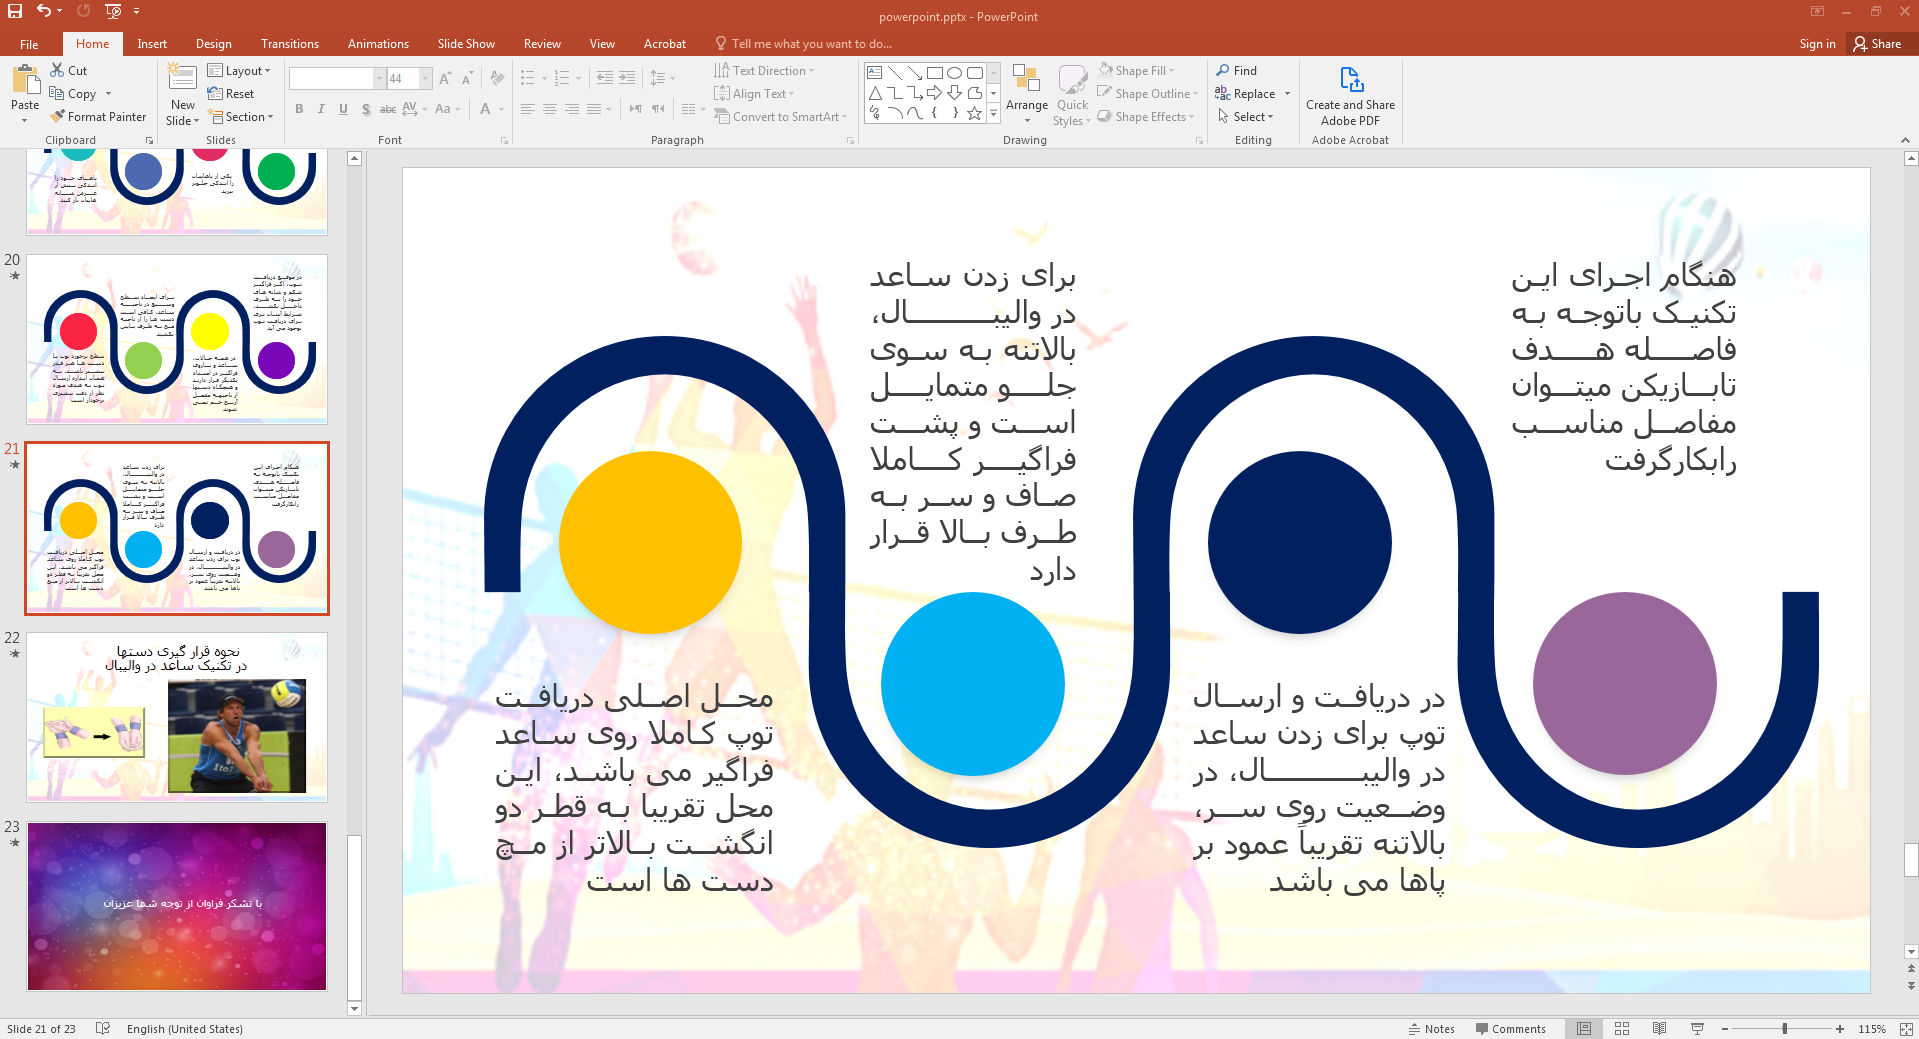The height and width of the screenshot is (1039, 1919).
Task: Open the Layout dropdown
Action: (240, 70)
